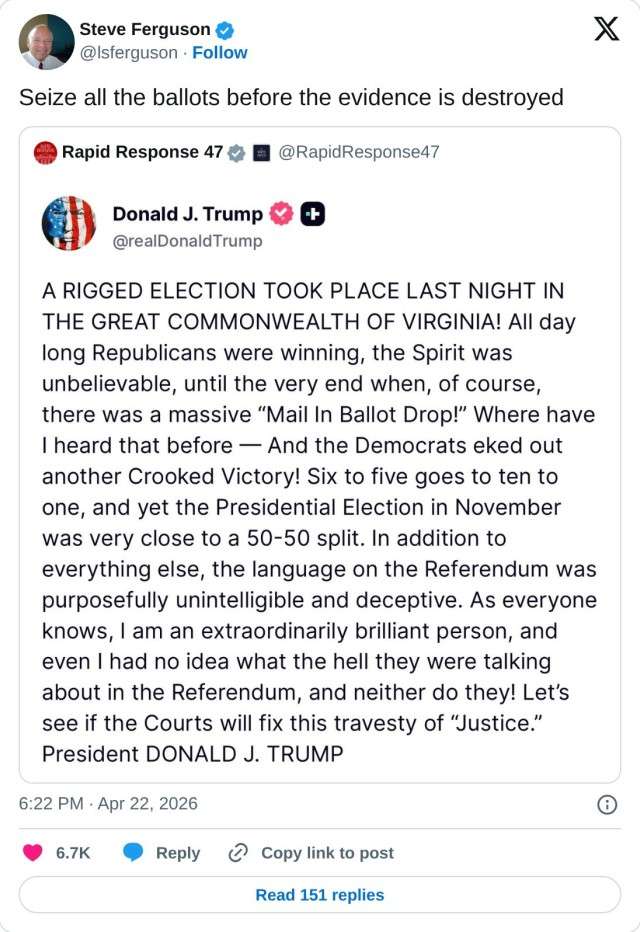The height and width of the screenshot is (932, 640).
Task: Open the 6:22 PM Apr 22, 2026 timestamp
Action: coord(108,803)
